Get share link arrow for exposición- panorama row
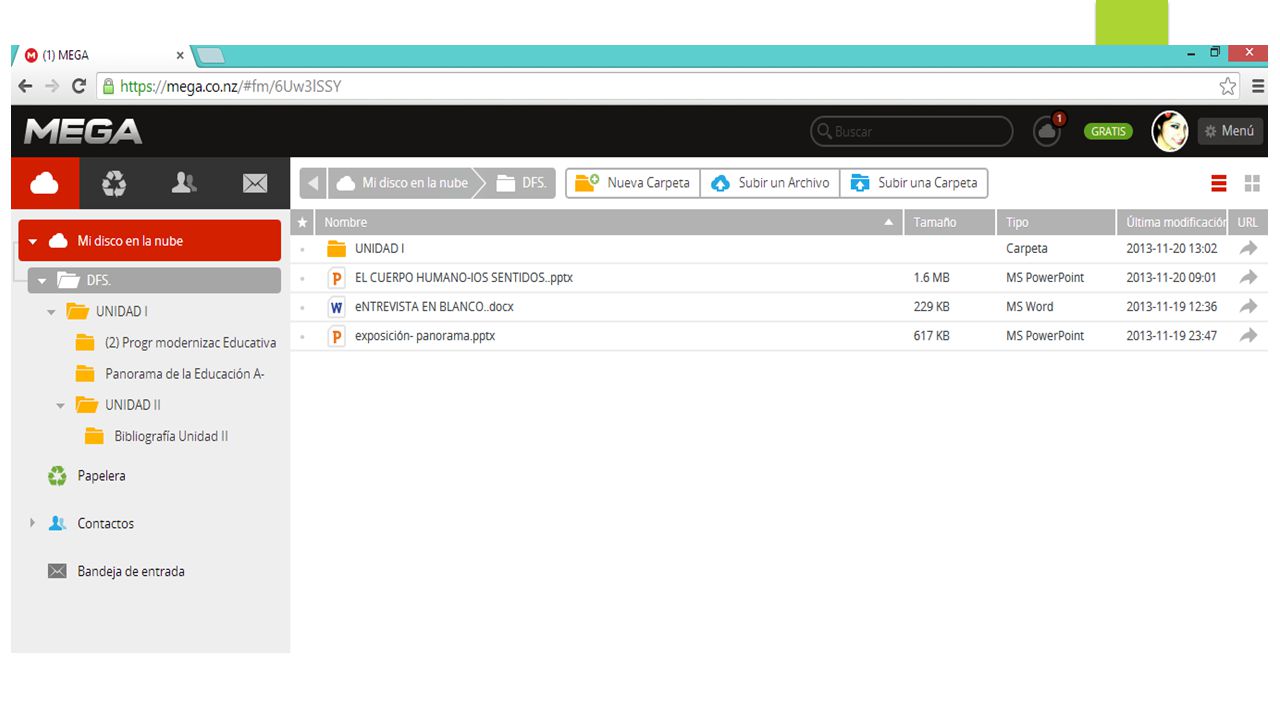 click(x=1248, y=335)
